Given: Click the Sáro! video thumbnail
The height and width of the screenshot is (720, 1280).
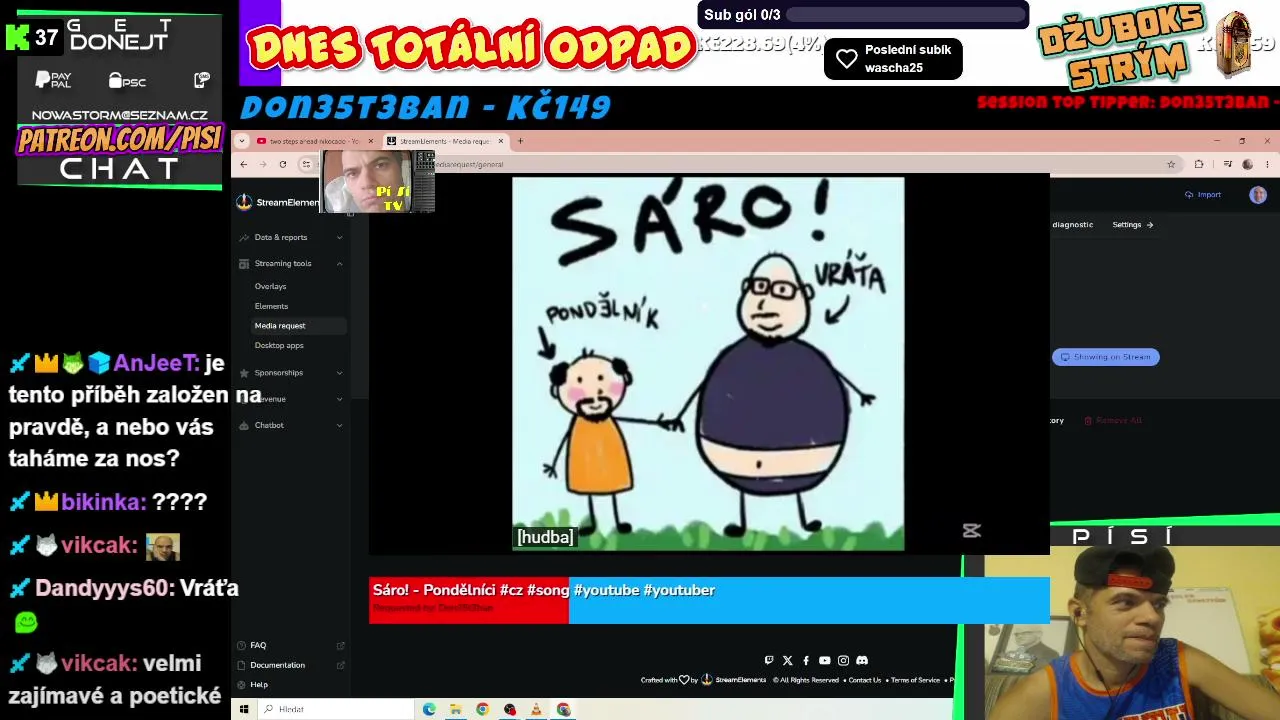Looking at the screenshot, I should click(708, 364).
